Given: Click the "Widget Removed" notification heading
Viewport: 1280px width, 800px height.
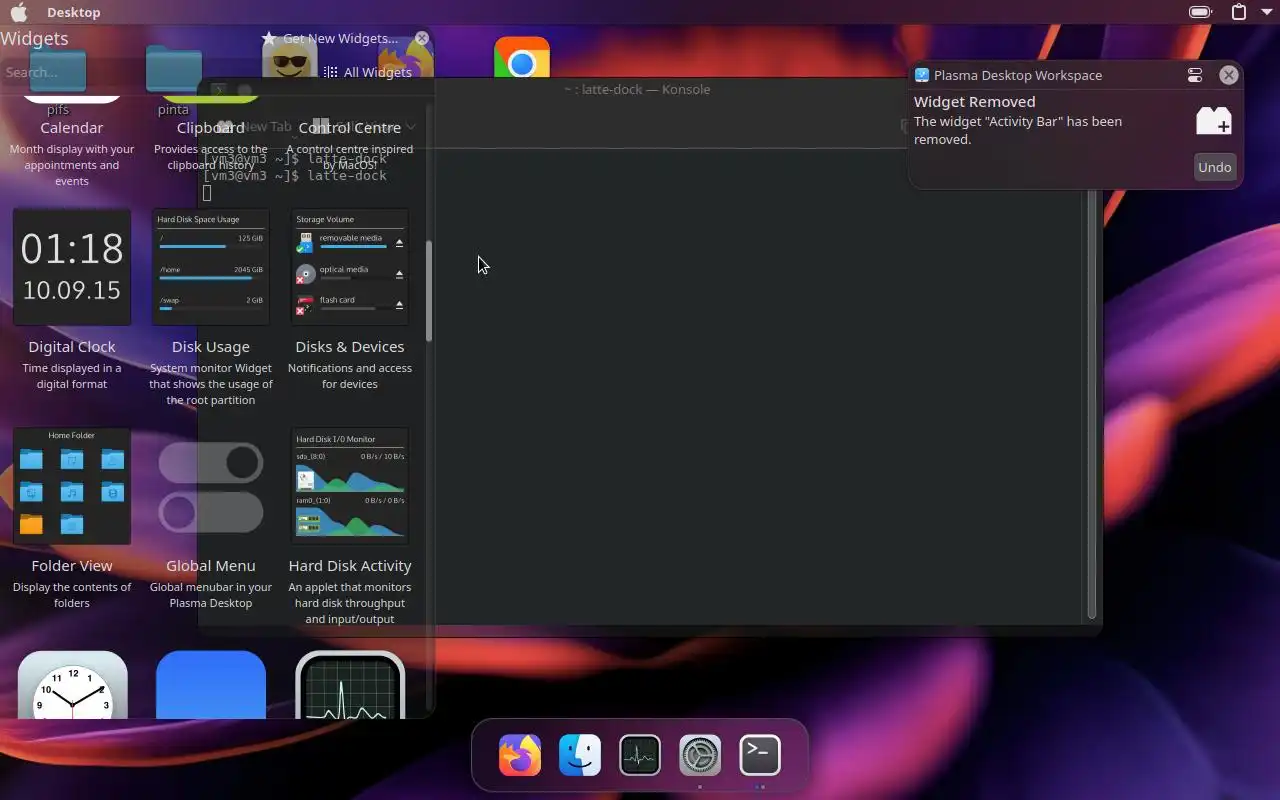Looking at the screenshot, I should click(974, 102).
